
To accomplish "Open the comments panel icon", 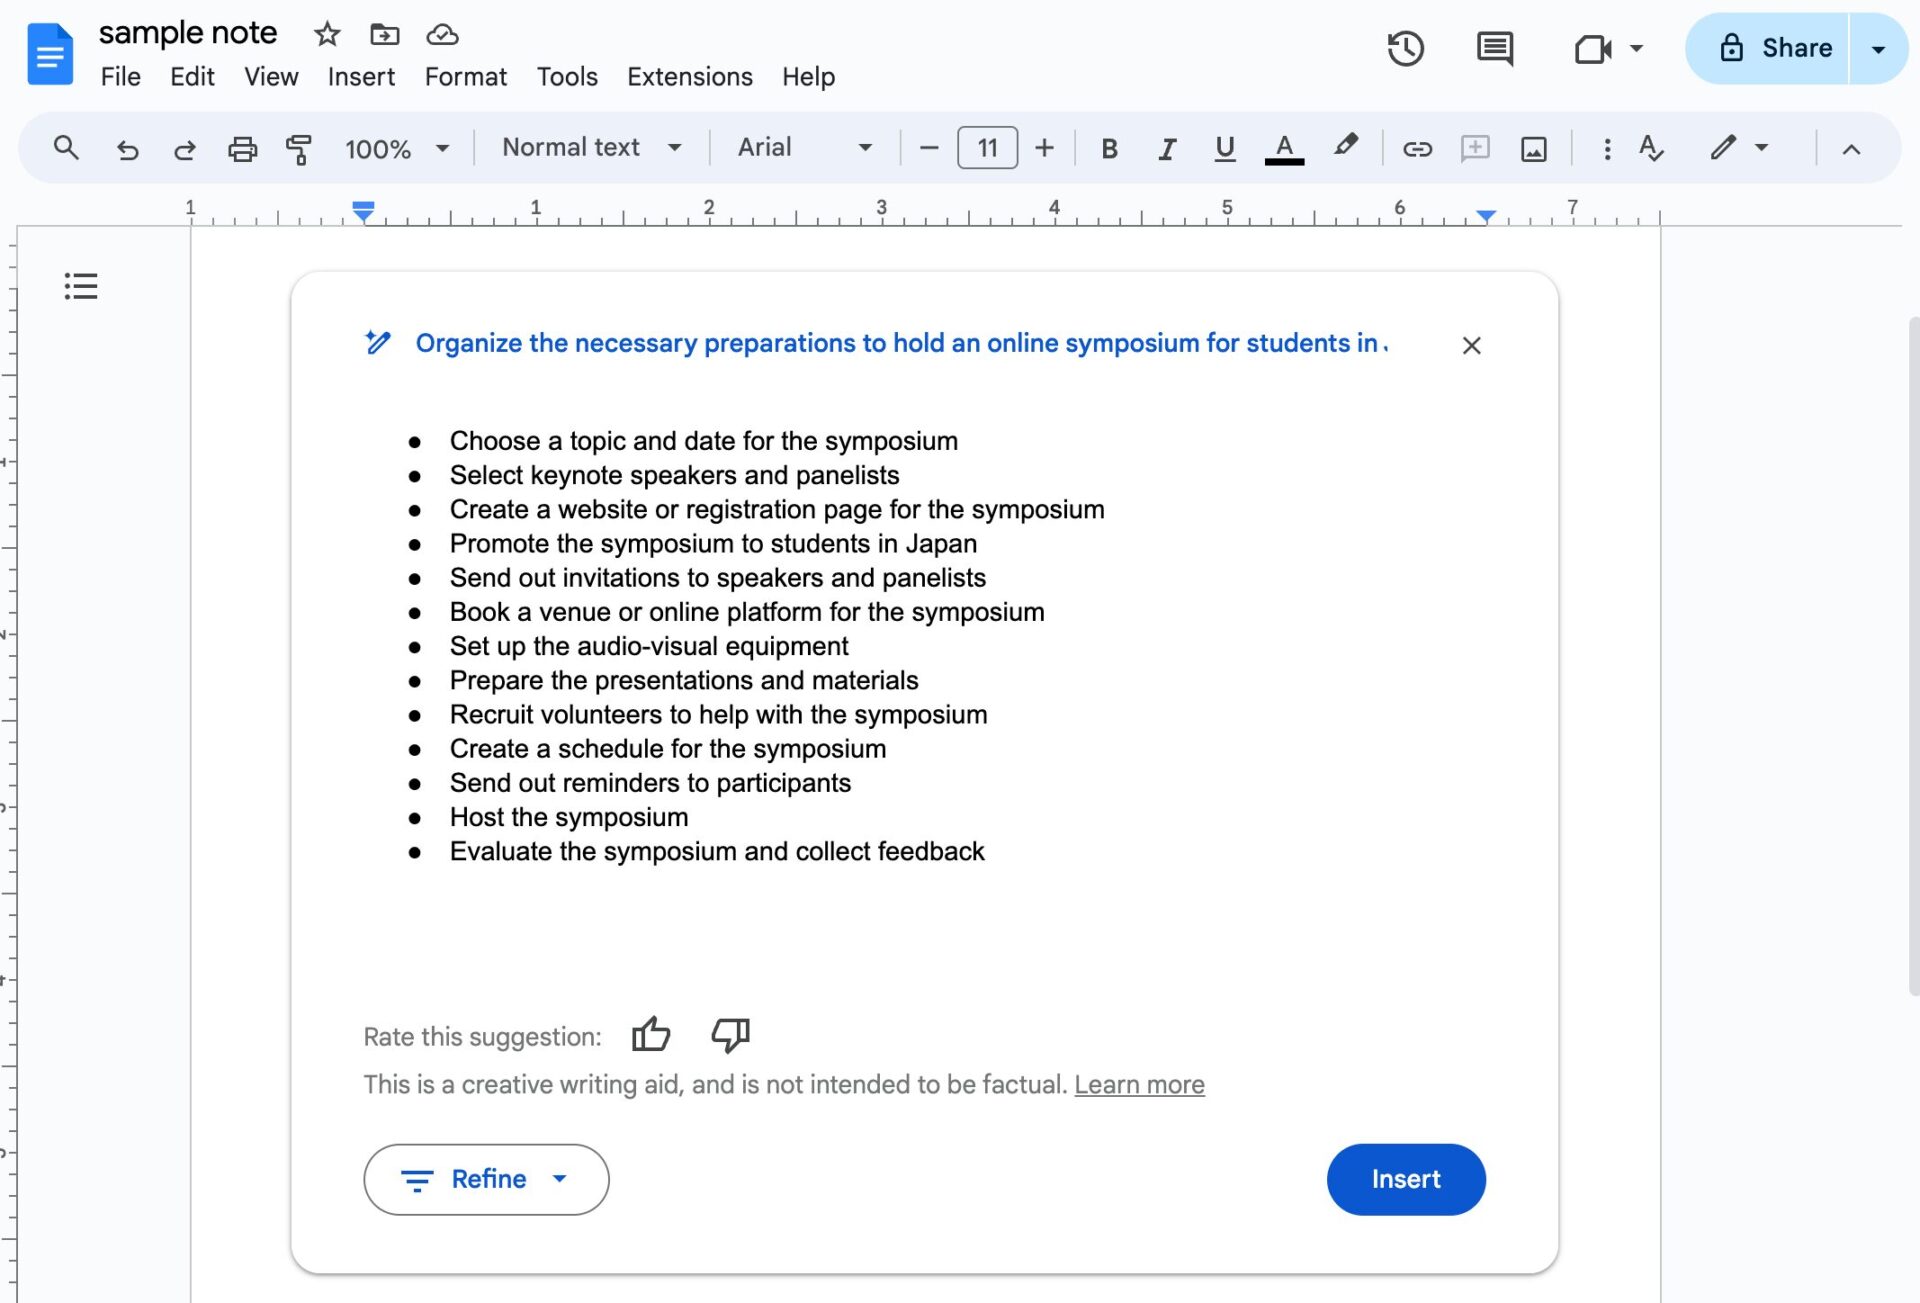I will [1494, 48].
